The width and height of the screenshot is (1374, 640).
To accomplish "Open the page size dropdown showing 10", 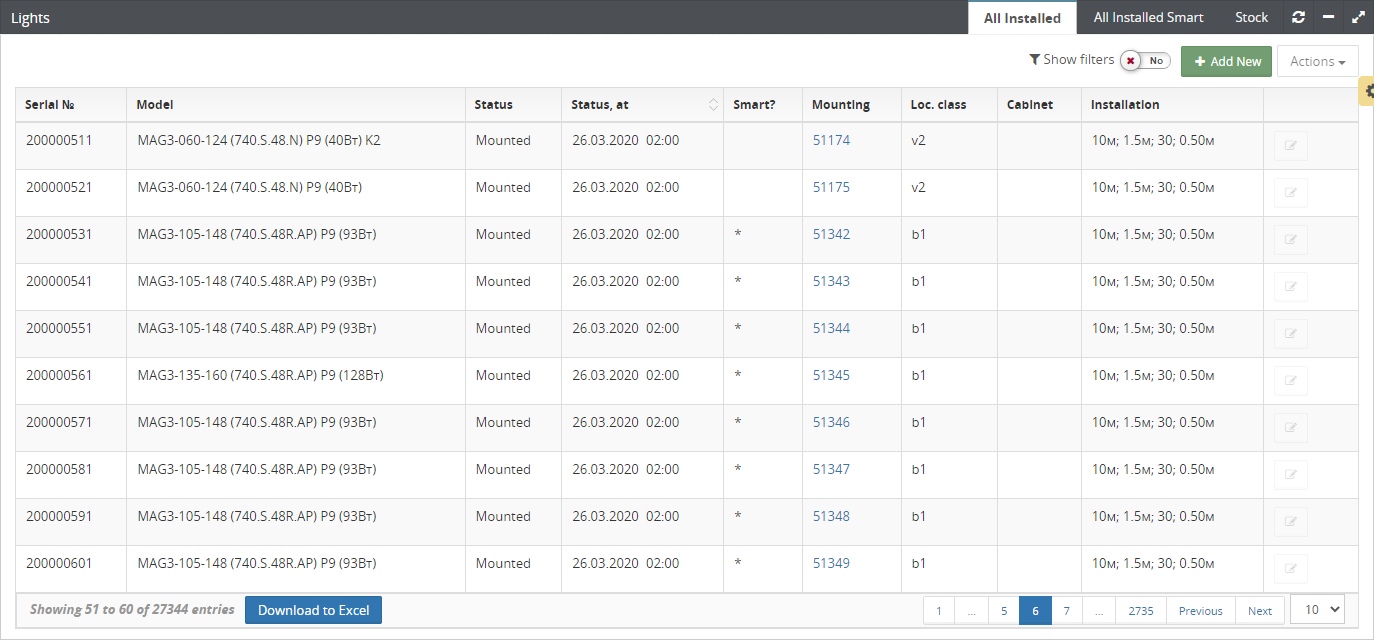I will point(1317,609).
